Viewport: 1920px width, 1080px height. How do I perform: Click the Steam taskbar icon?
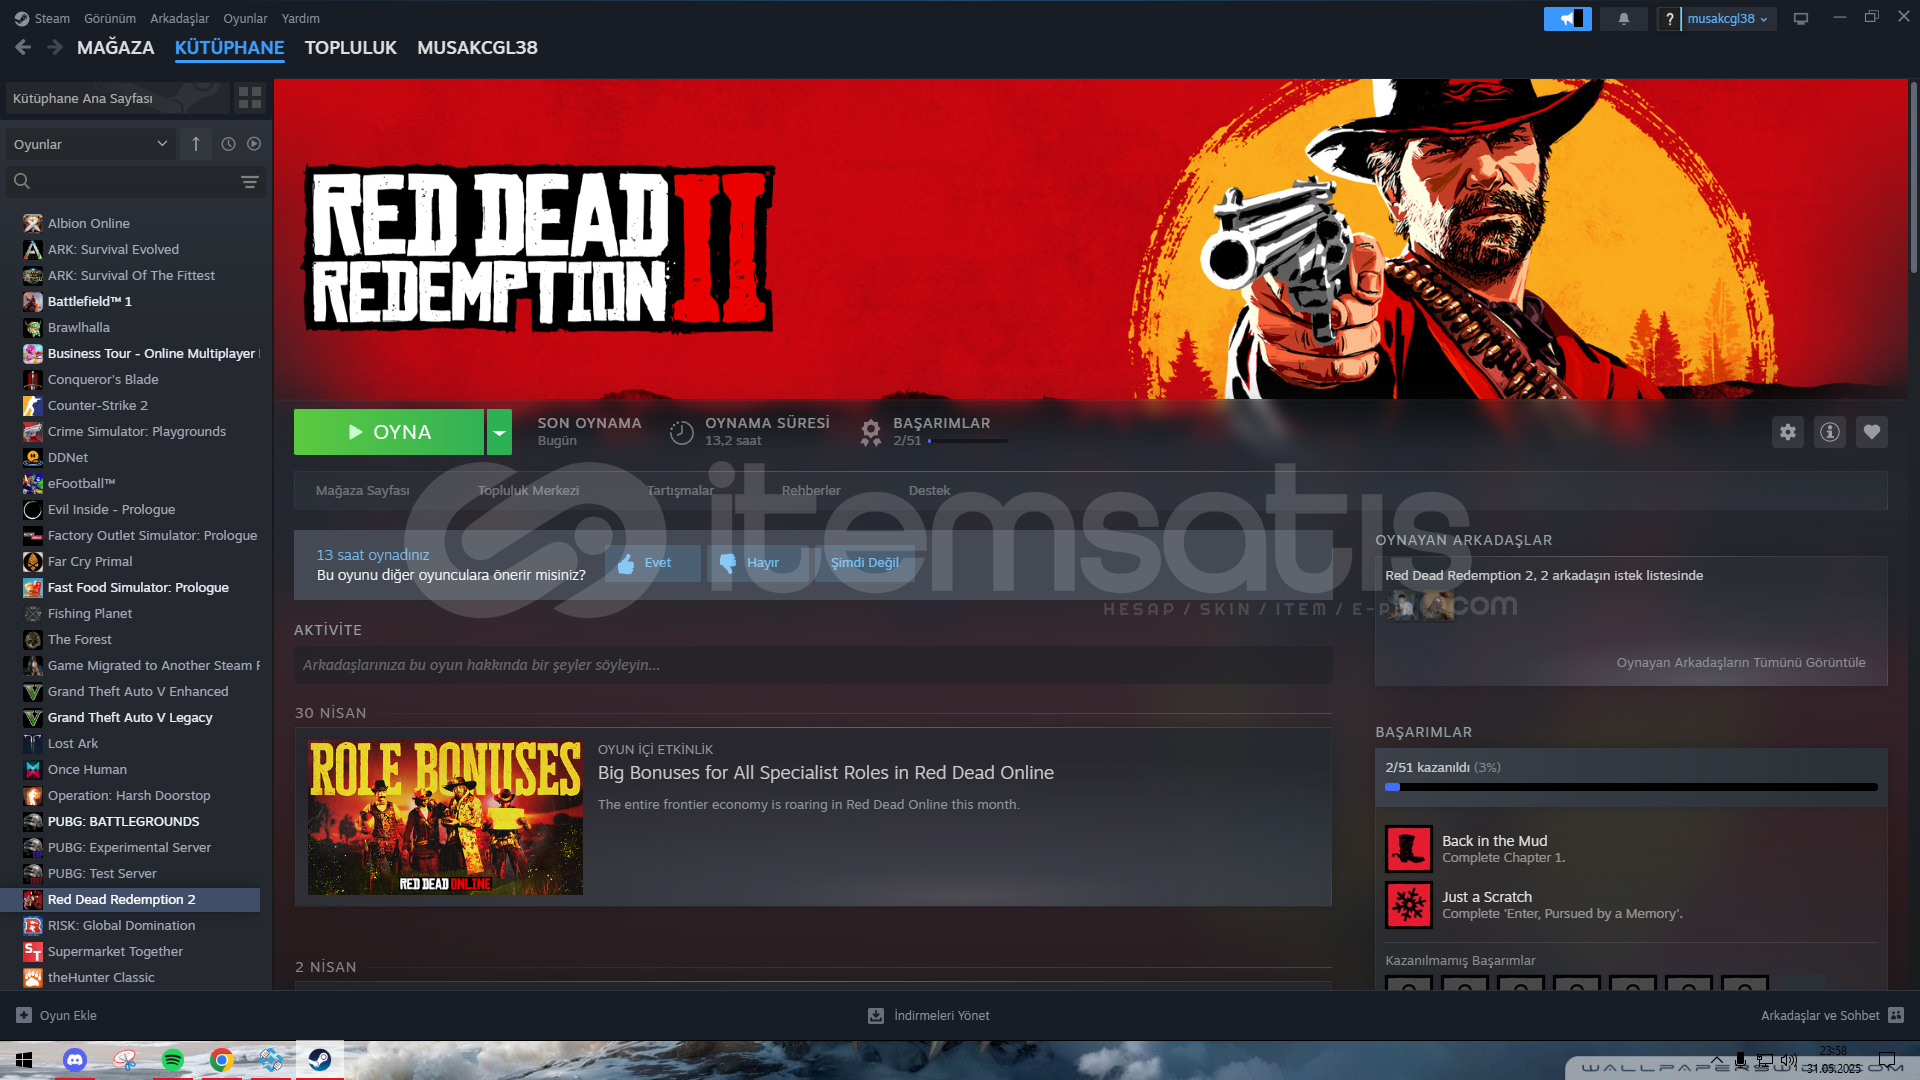click(x=320, y=1060)
